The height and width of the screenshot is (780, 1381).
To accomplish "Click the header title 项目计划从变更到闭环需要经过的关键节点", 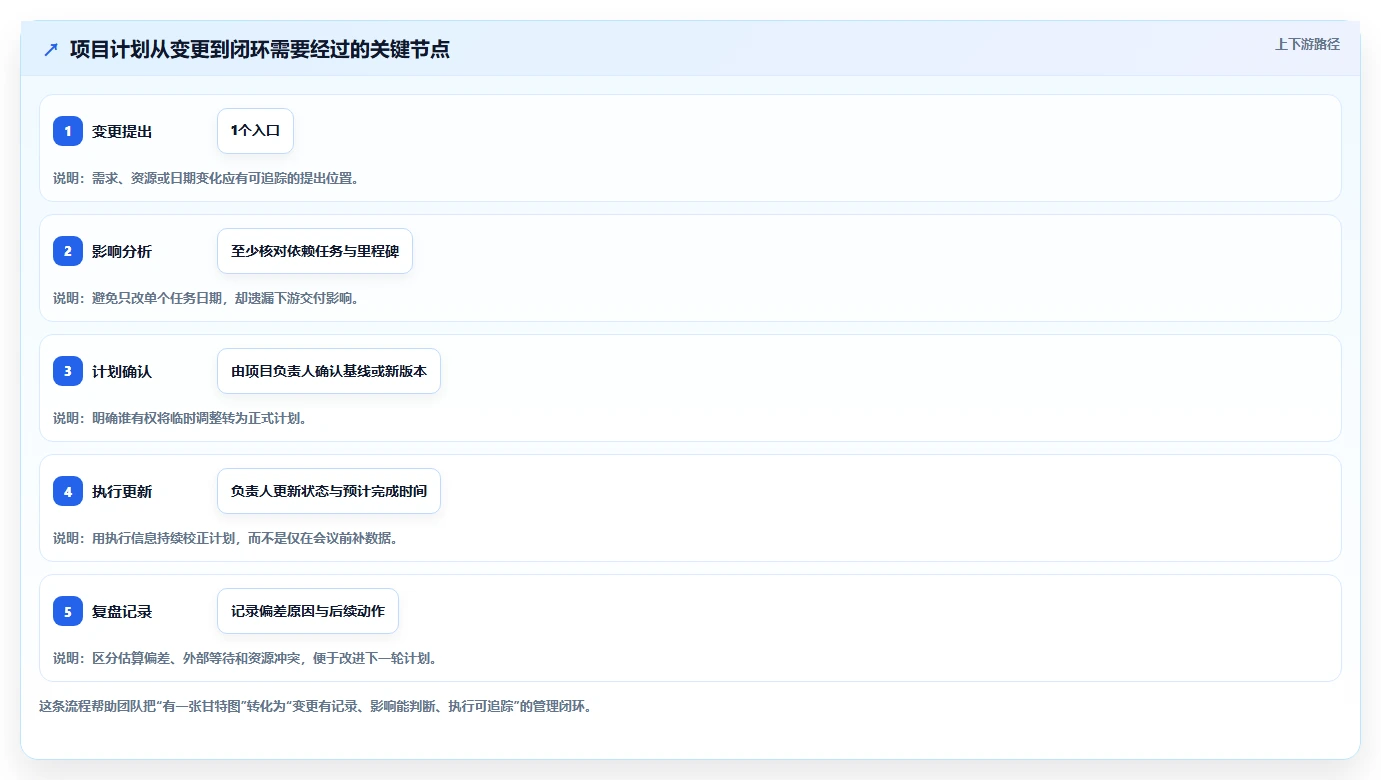I will (260, 49).
